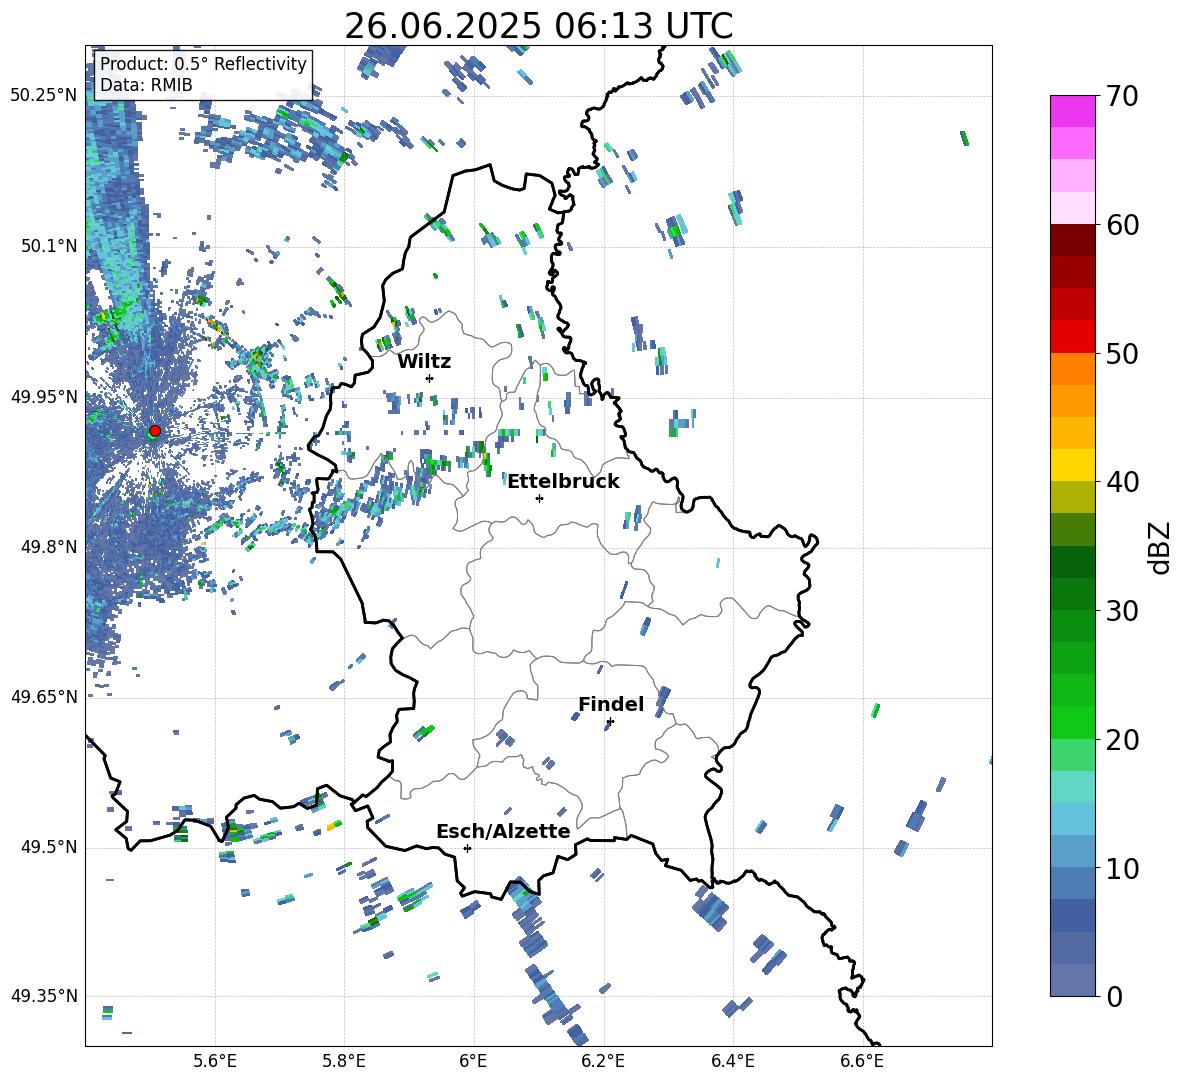Click the 49.8°N latitude label
Viewport: 1184px width, 1081px height.
pos(49,547)
